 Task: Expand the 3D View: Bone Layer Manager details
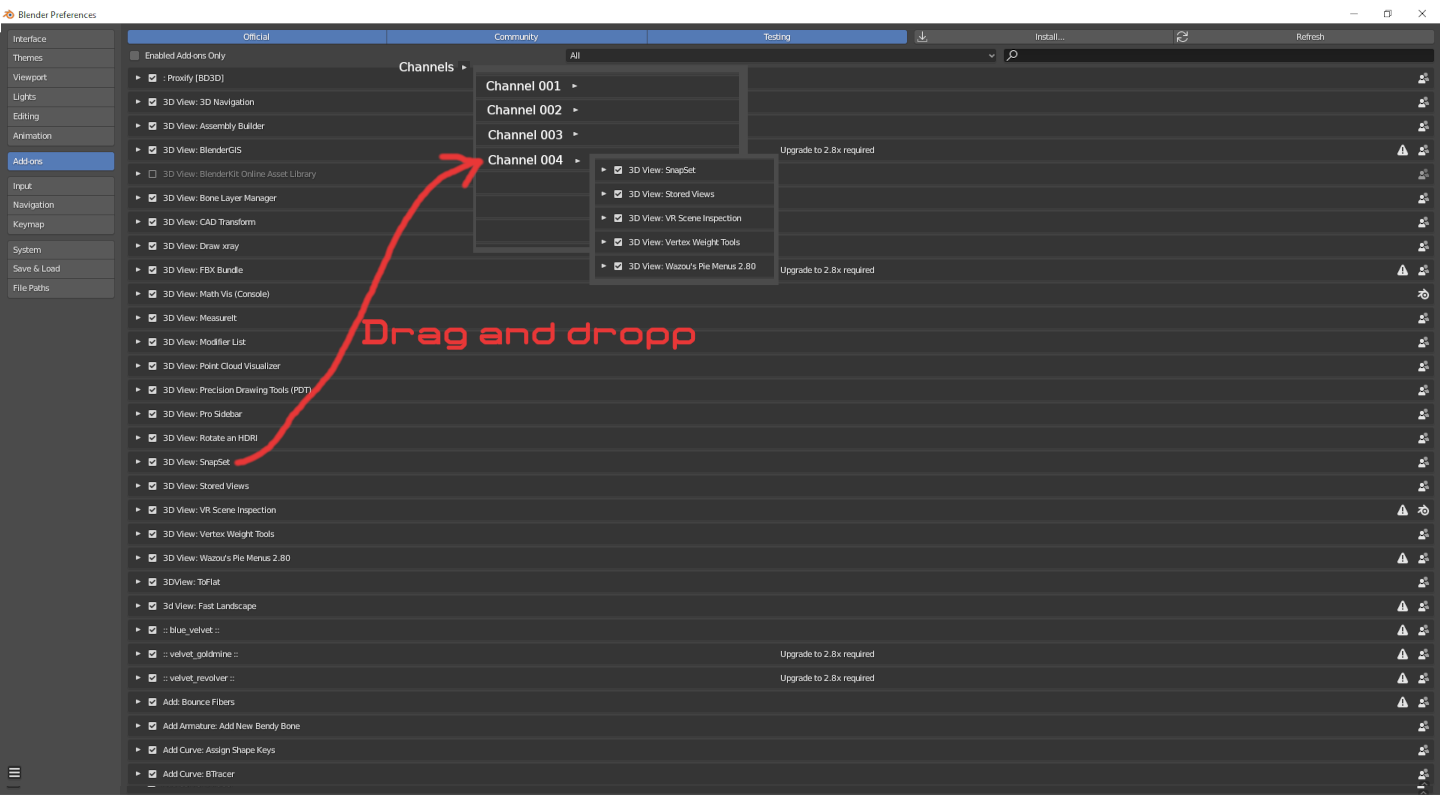[138, 198]
